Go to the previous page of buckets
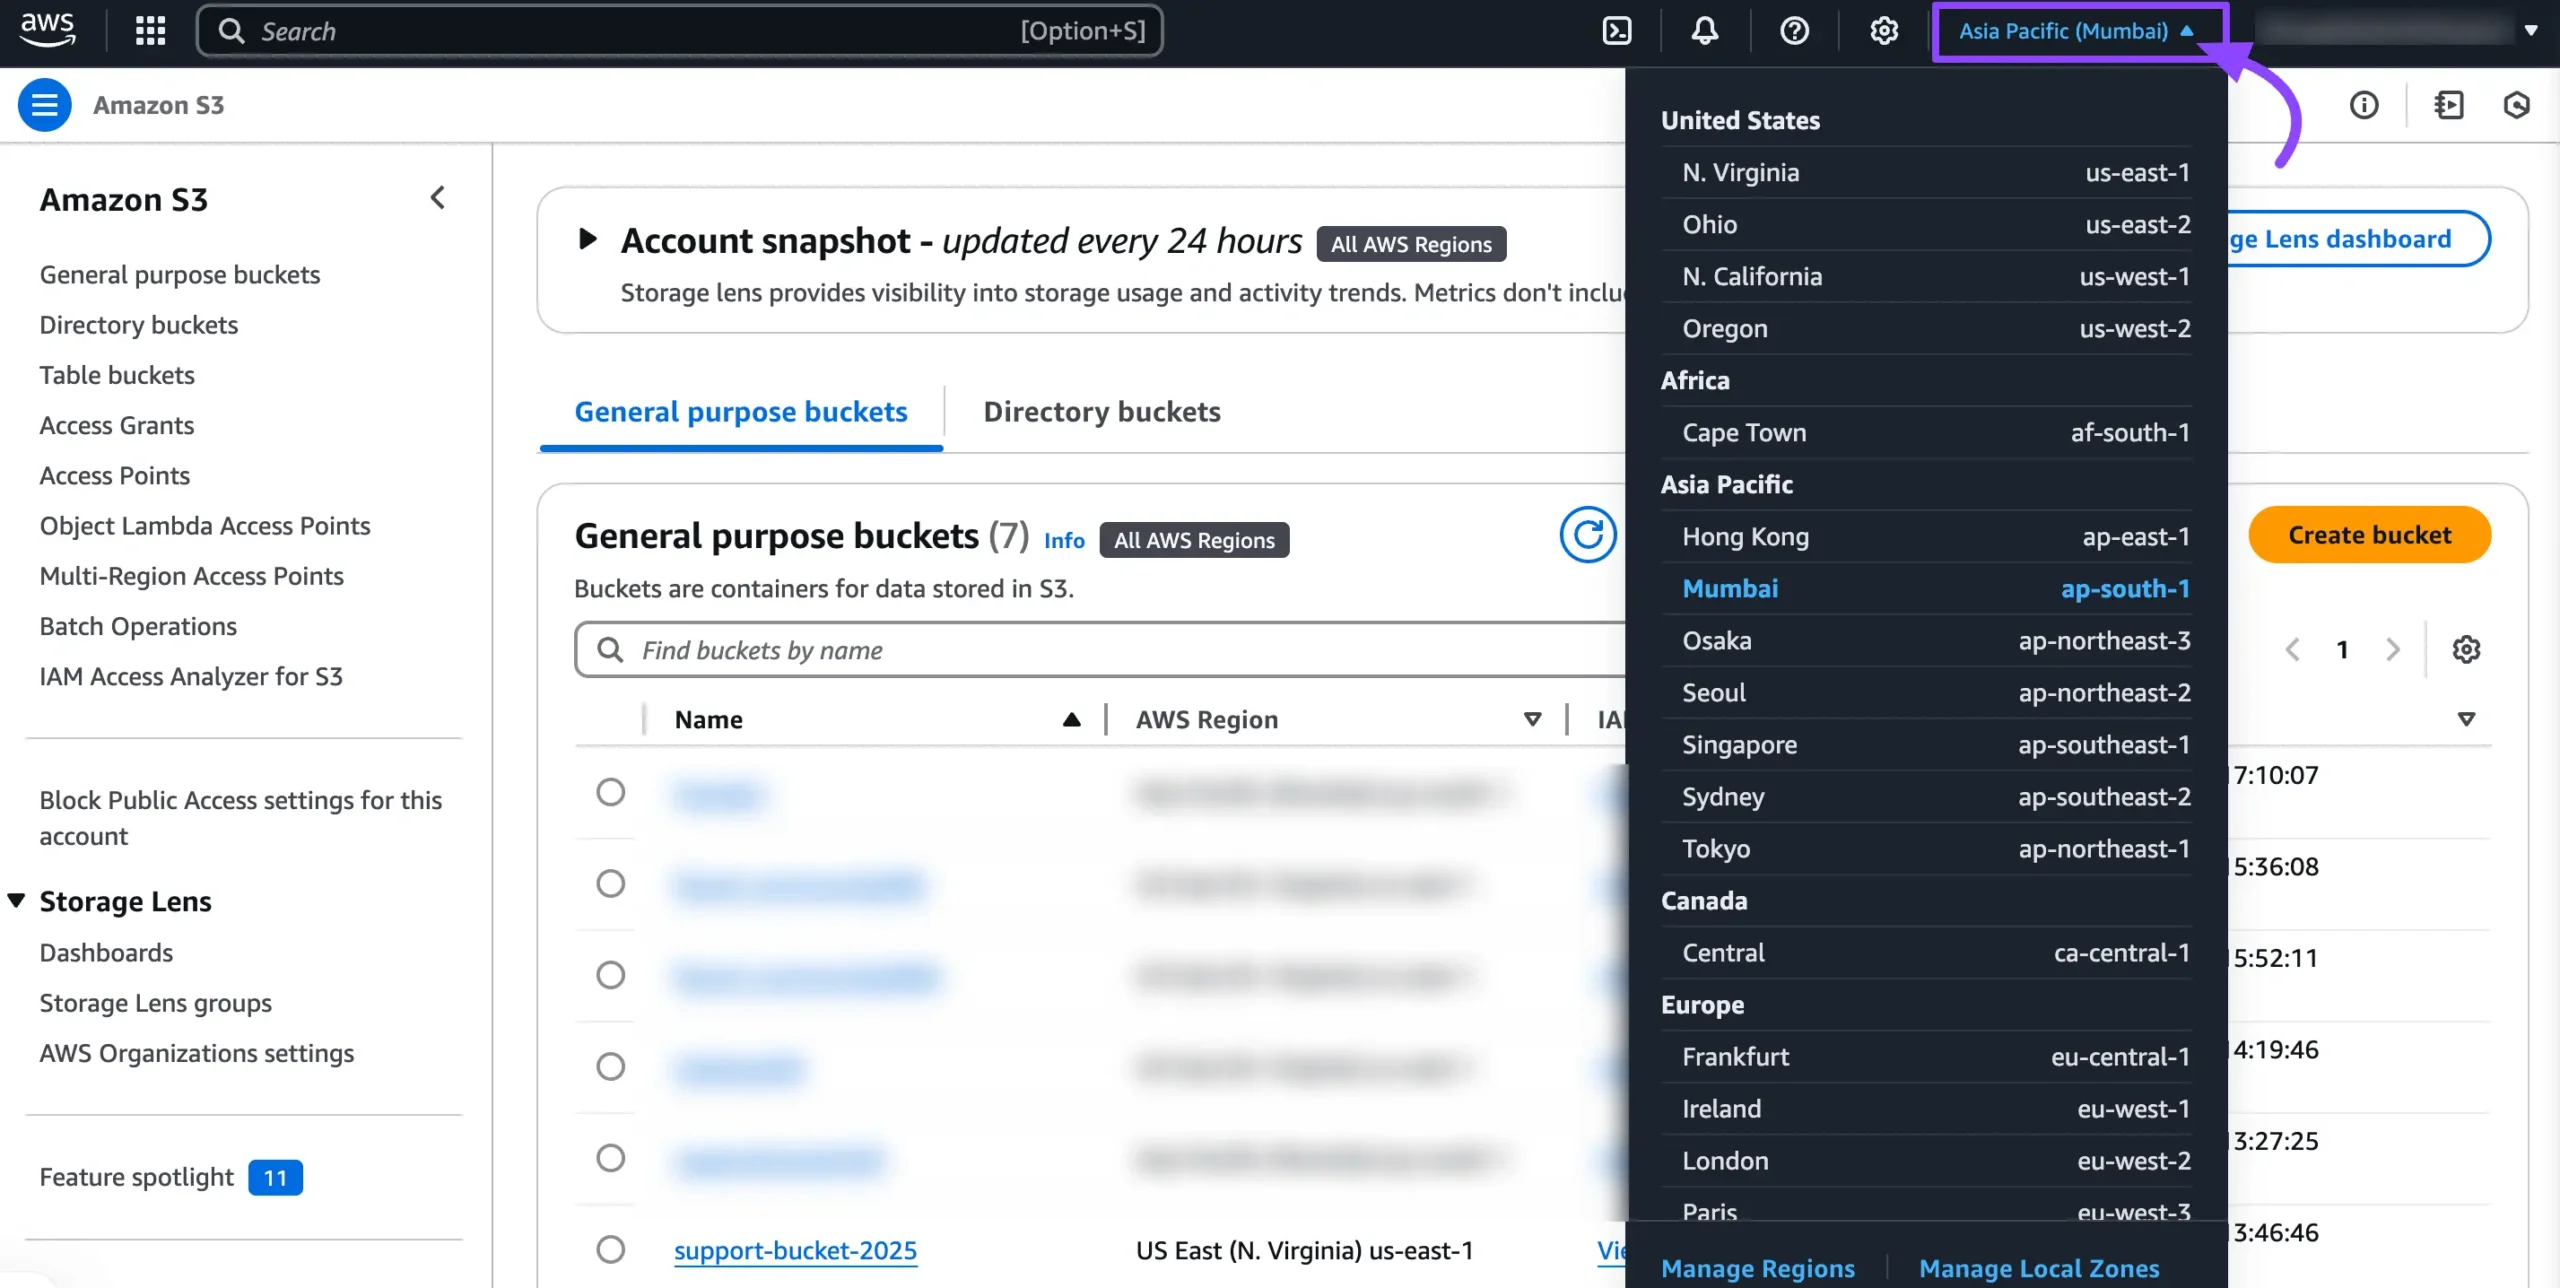 (x=2293, y=650)
